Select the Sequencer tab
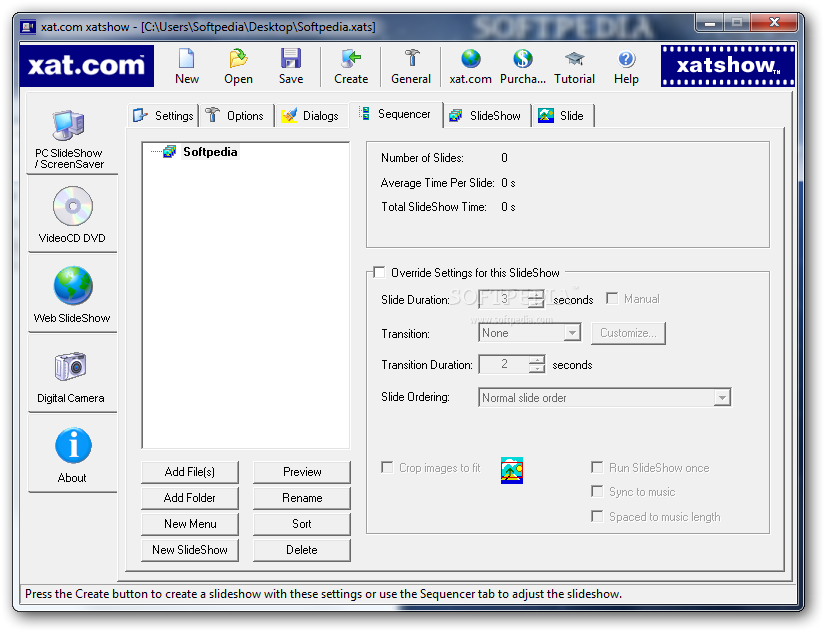This screenshot has height=632, width=825. [396, 114]
